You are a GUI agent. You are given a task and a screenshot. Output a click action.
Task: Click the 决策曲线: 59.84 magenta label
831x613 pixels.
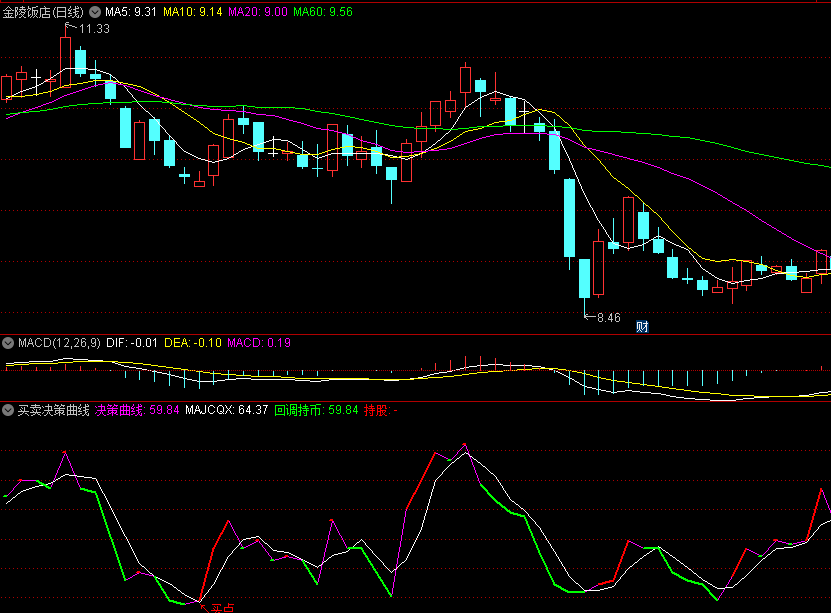point(137,410)
